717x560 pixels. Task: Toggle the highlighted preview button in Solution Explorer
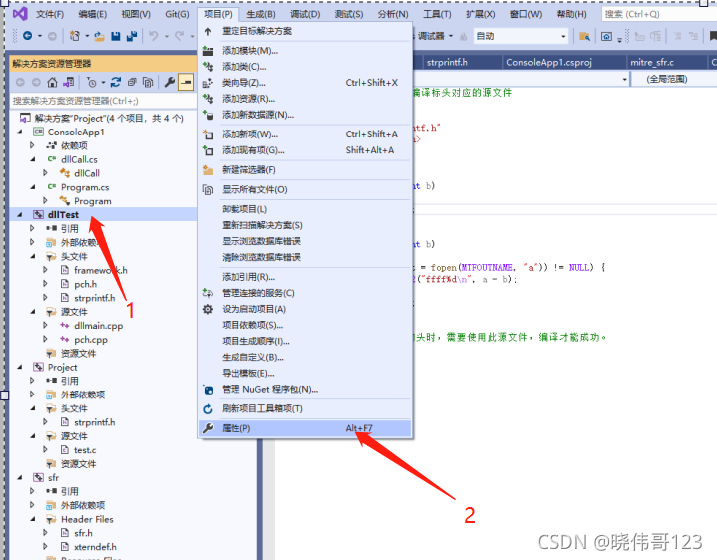186,82
